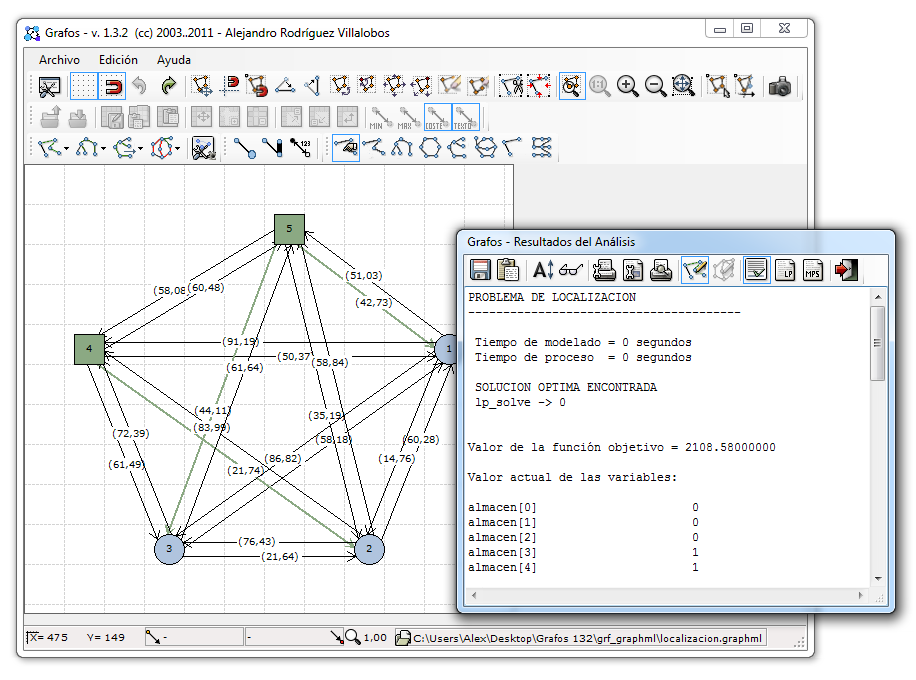This screenshot has width=916, height=680.
Task: Select green node 5 in the graph
Action: point(289,229)
